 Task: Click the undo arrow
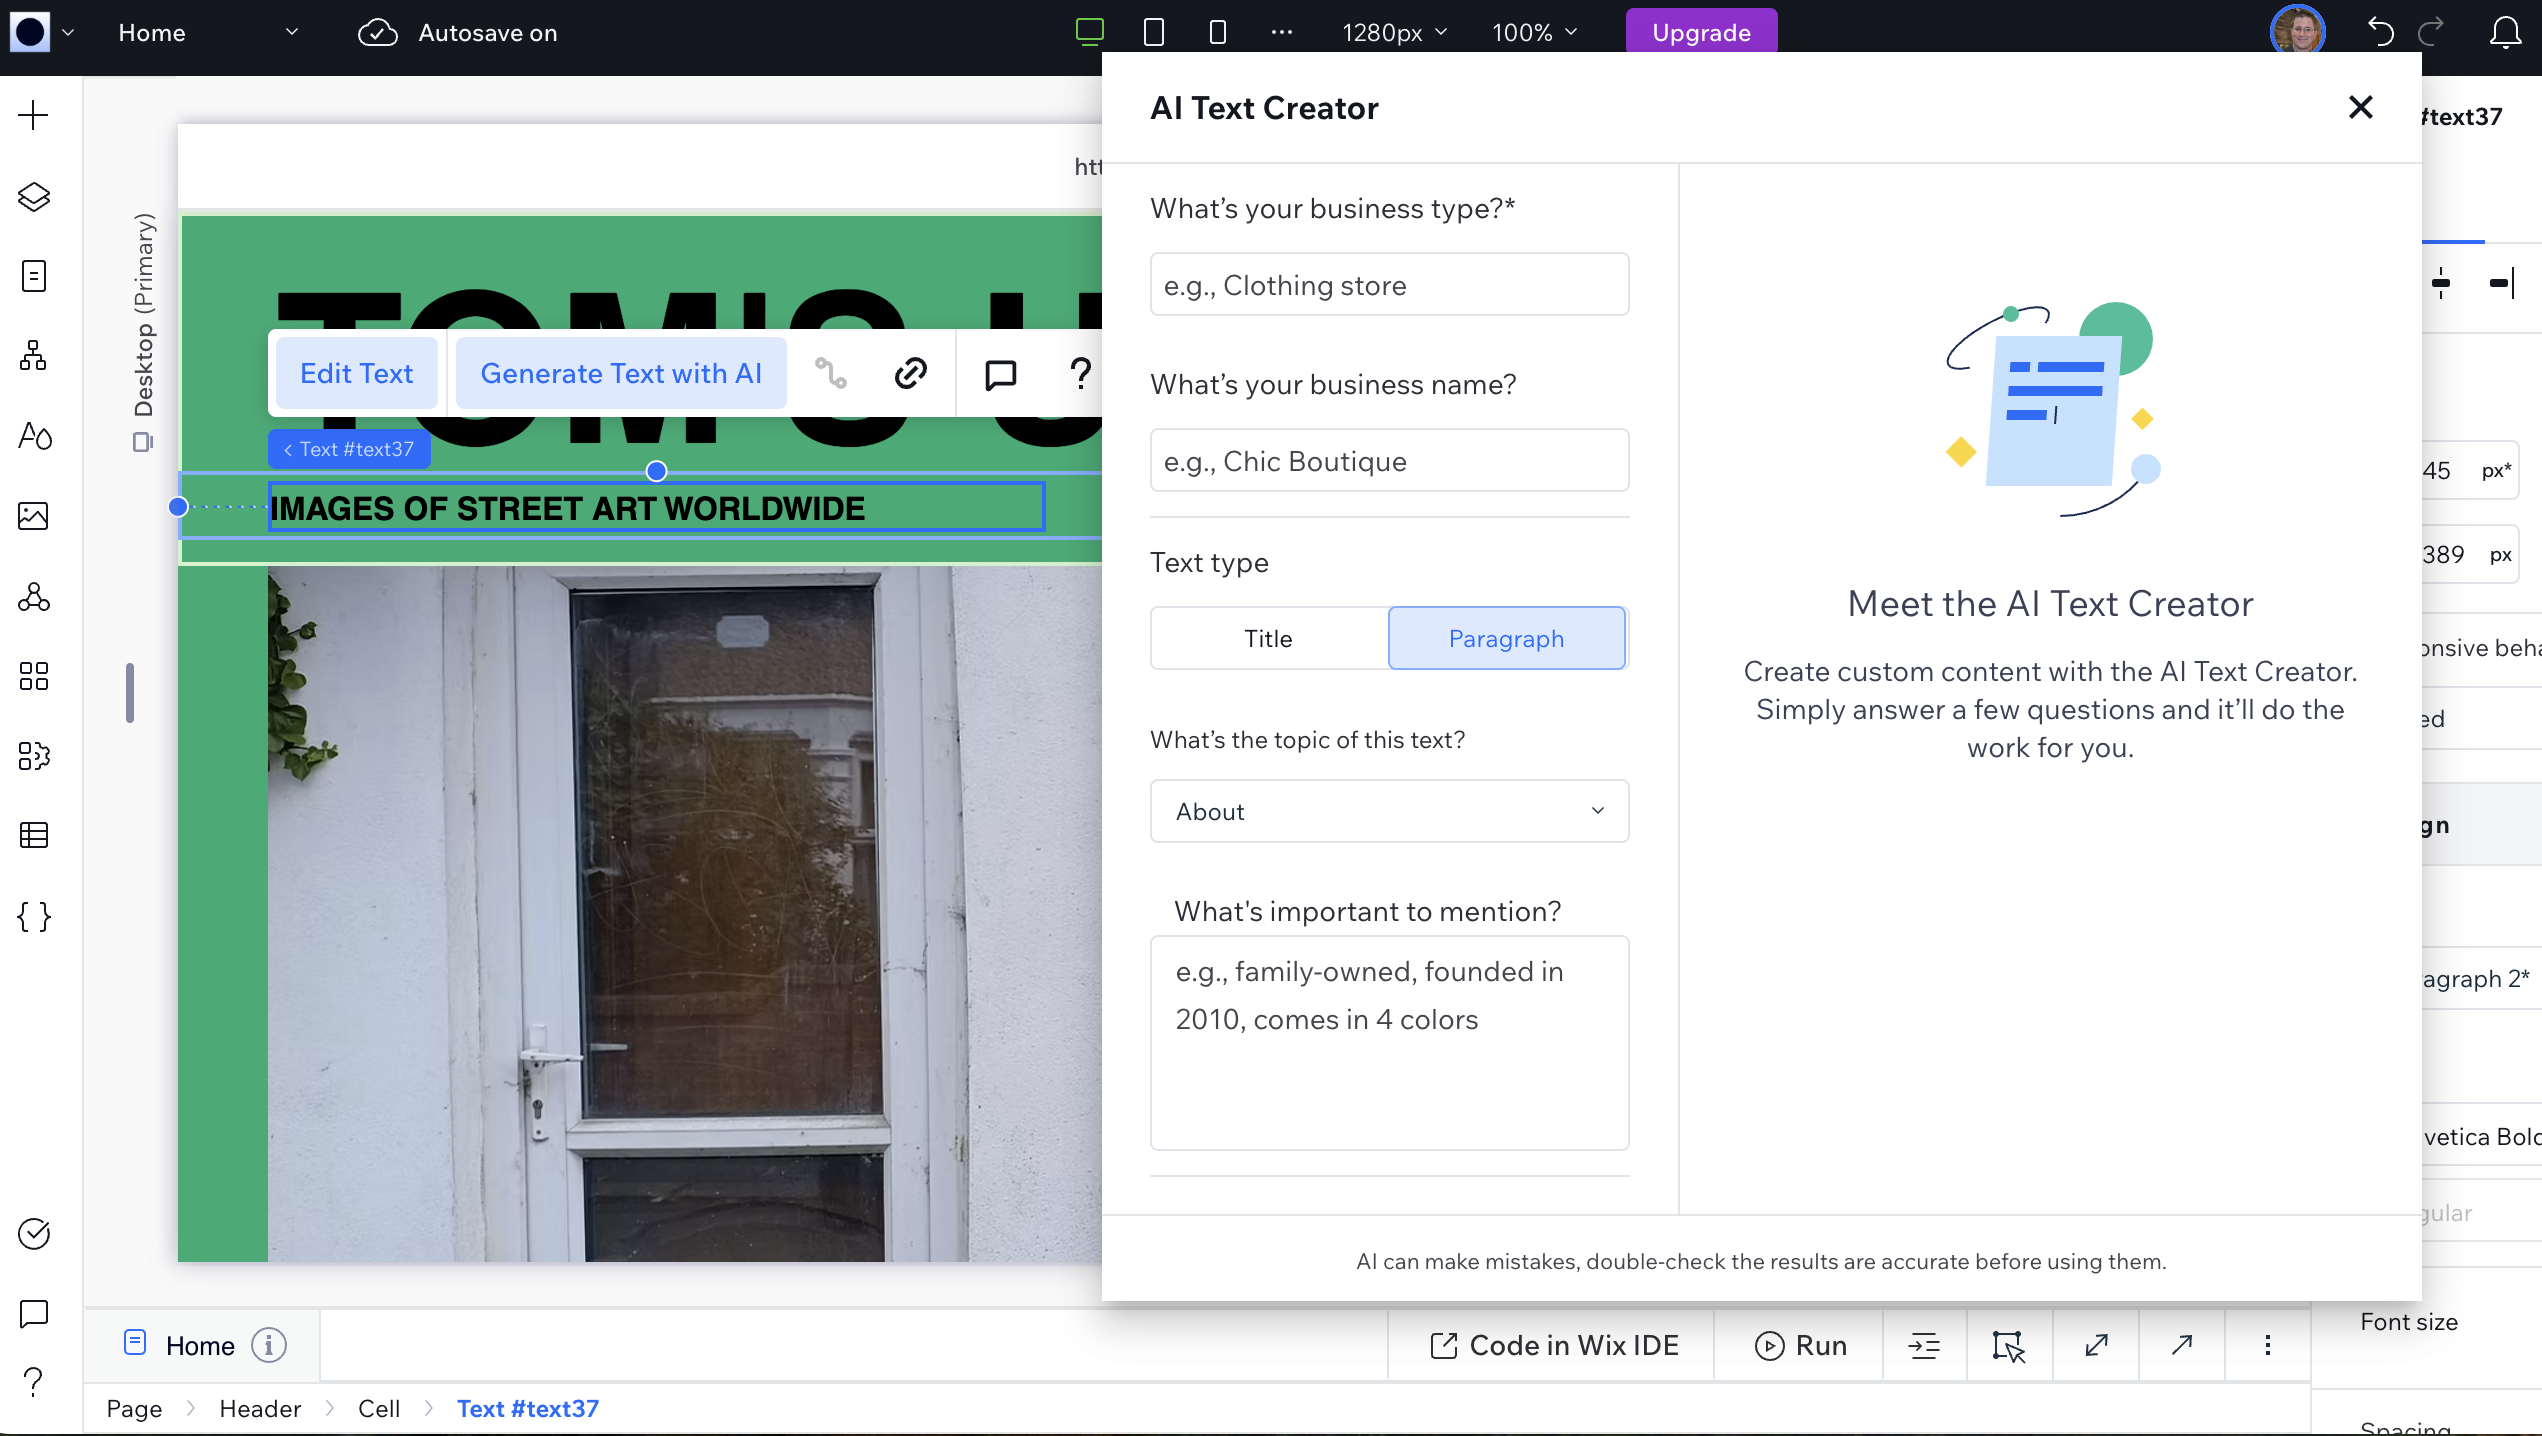click(x=2380, y=32)
